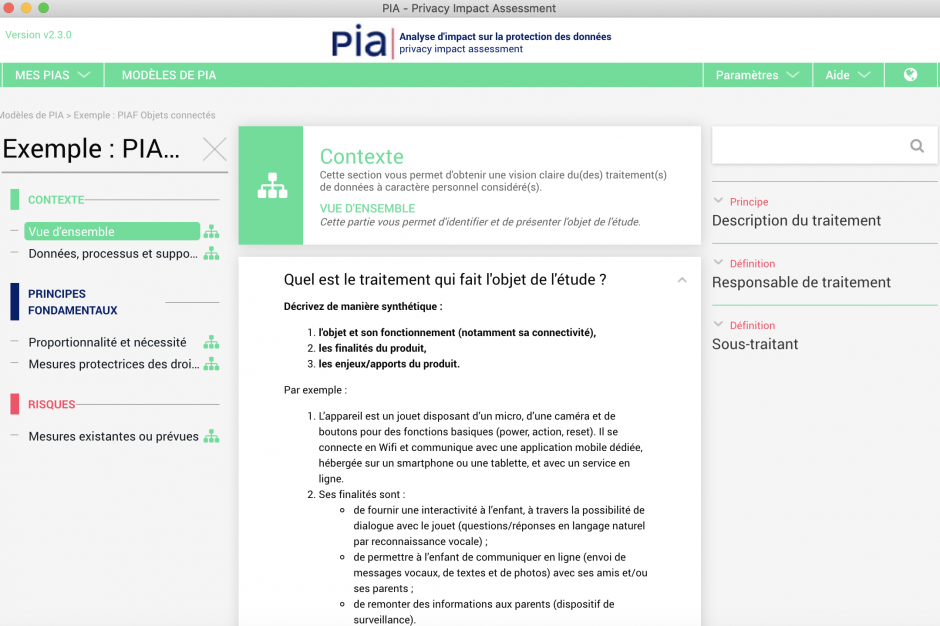Open the MES PIAS dropdown menu
The image size is (940, 626).
pos(52,75)
